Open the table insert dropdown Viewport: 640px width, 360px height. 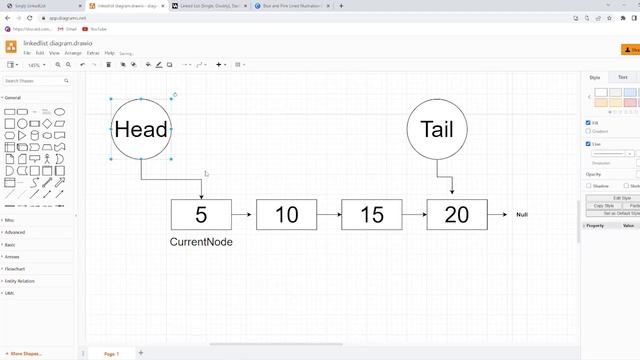[240, 64]
